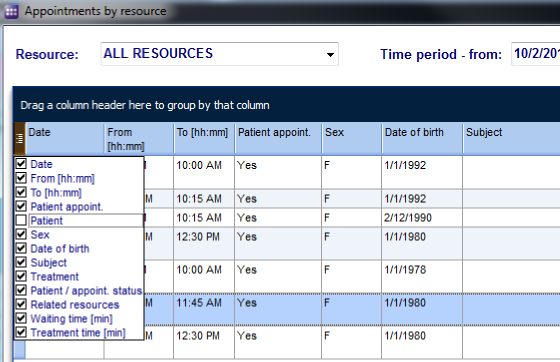The width and height of the screenshot is (560, 362).
Task: Uncheck the Date column checkbox
Action: (21, 164)
